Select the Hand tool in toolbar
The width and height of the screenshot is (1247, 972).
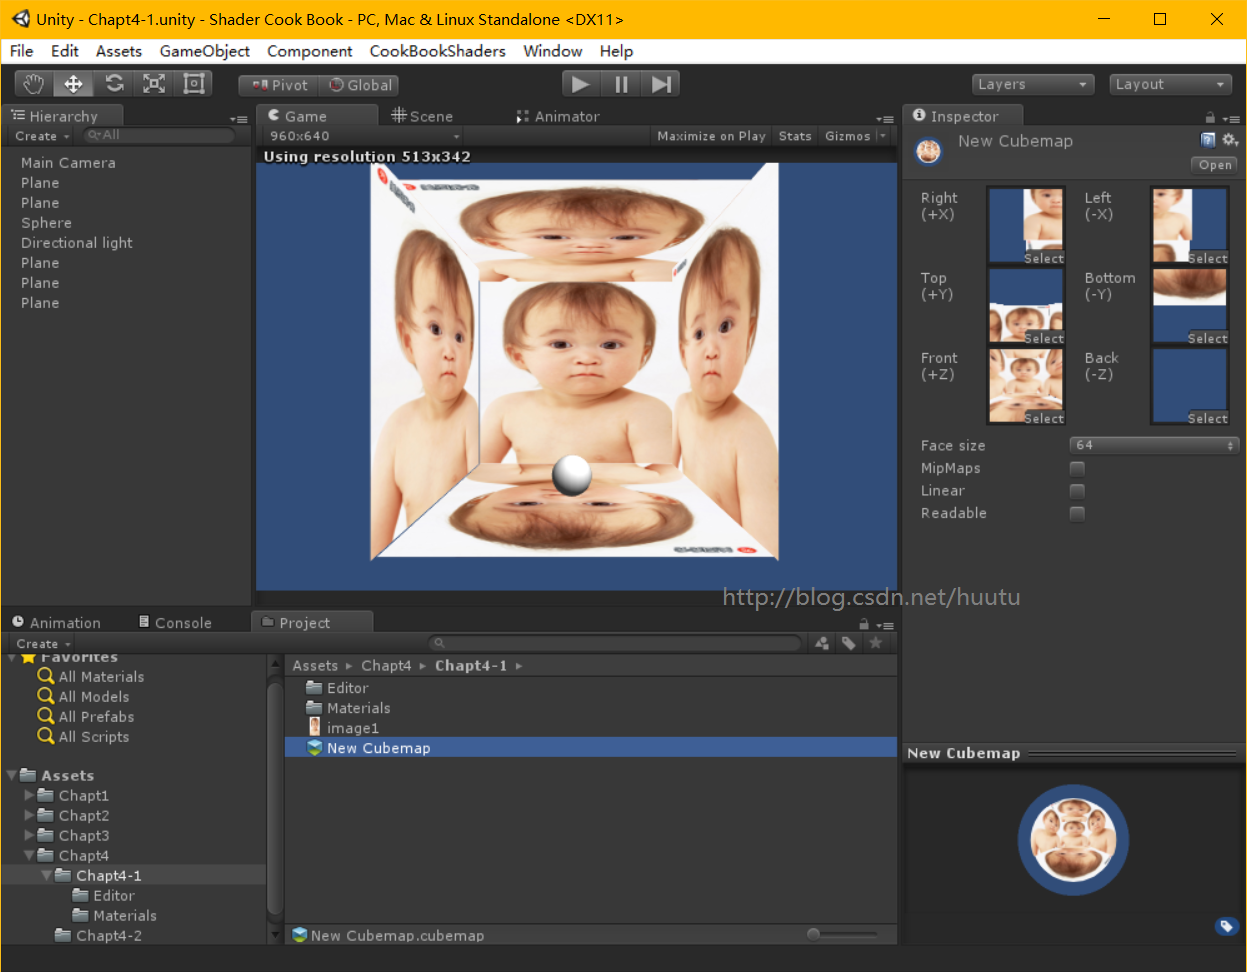(x=34, y=84)
